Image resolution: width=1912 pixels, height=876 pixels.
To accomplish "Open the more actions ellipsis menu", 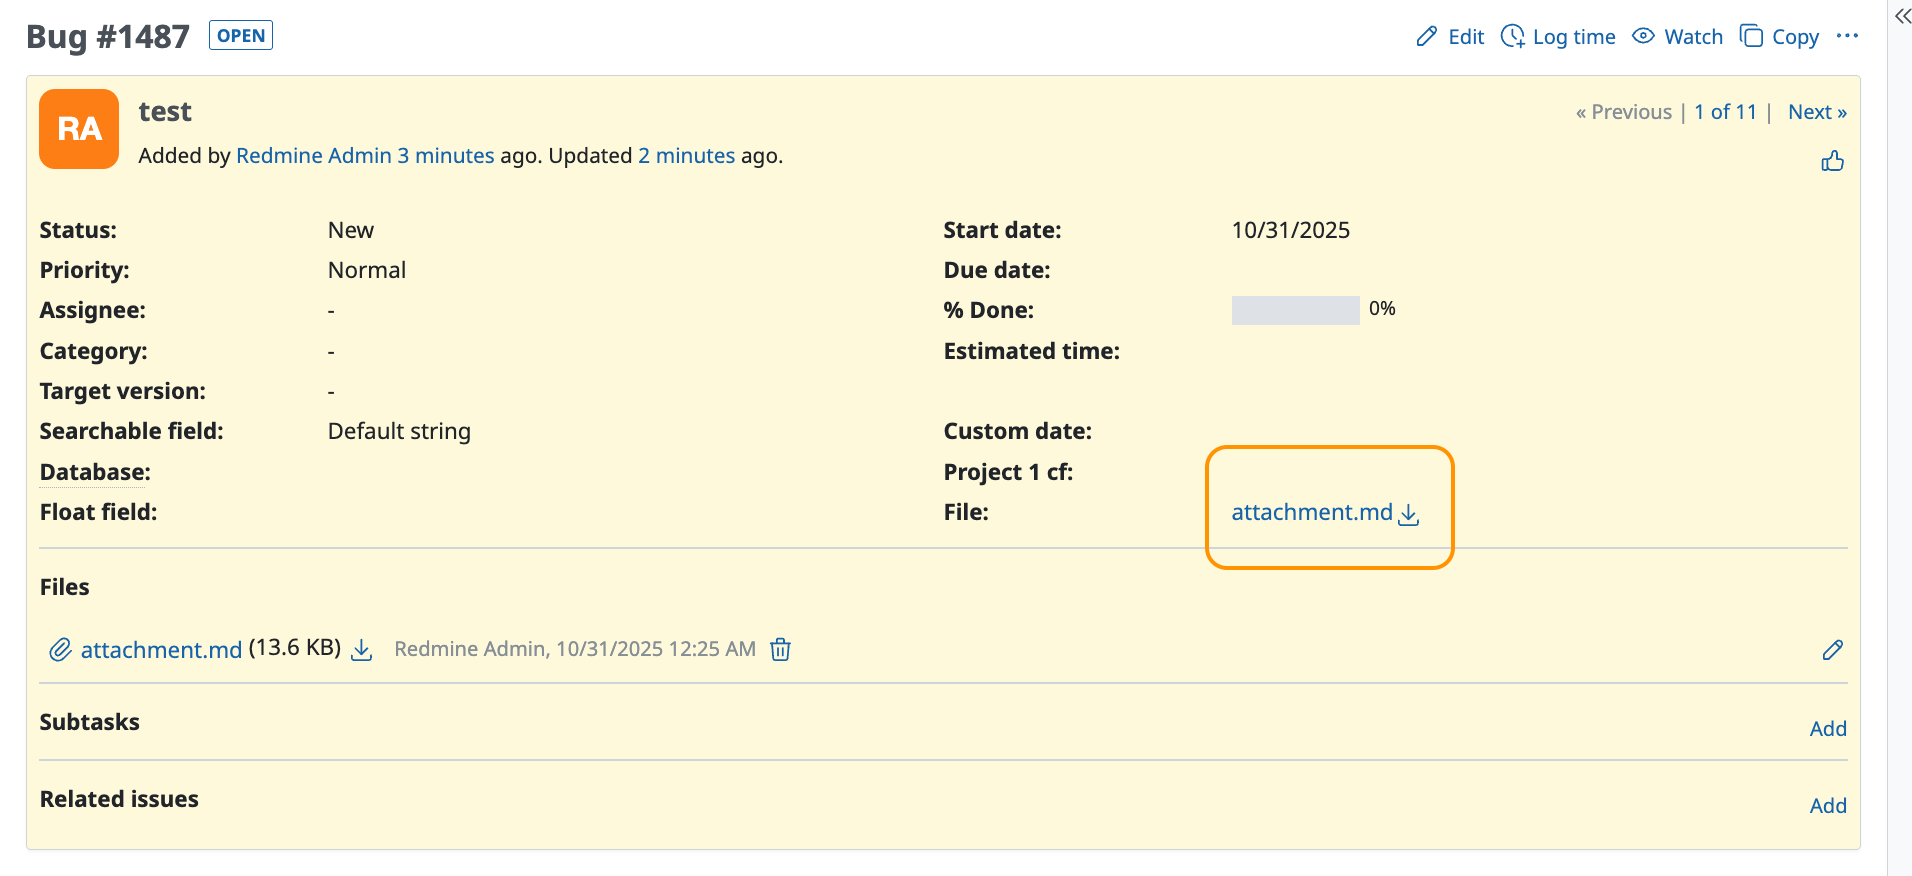I will 1847,36.
